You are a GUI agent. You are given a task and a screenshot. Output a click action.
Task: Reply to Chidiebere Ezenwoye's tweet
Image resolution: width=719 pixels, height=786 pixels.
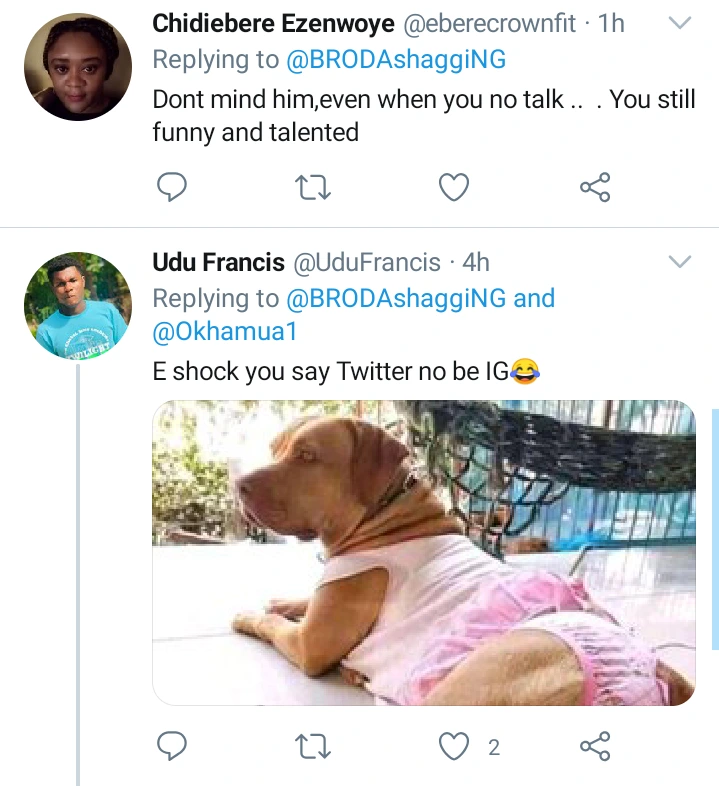point(173,186)
